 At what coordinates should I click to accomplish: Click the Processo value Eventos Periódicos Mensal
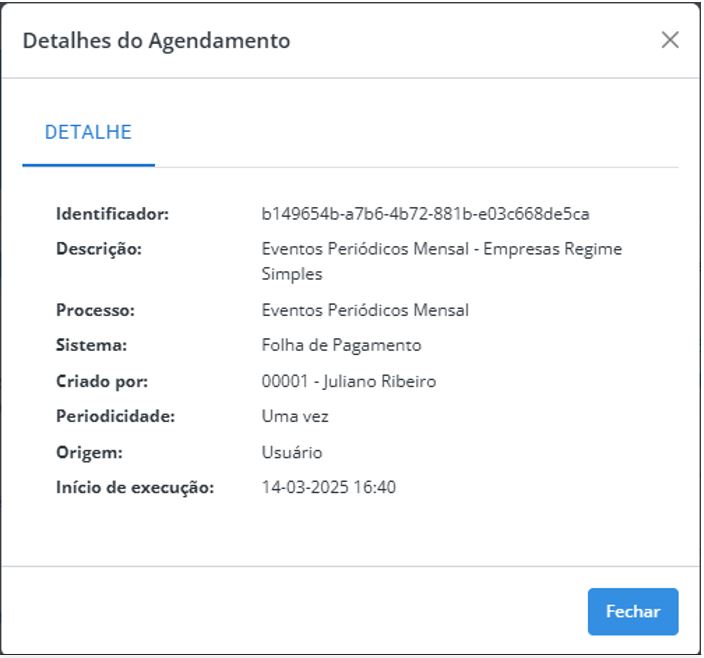[365, 310]
